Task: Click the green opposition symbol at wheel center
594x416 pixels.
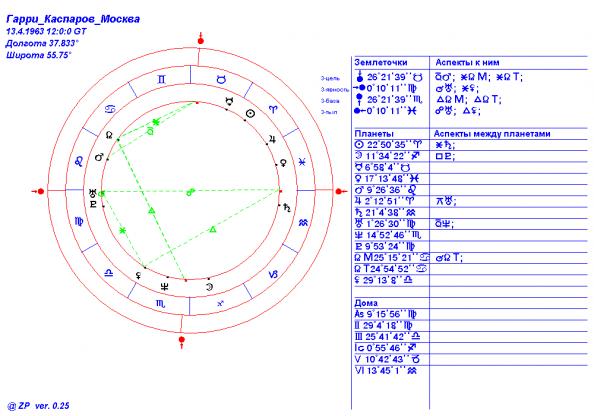Action: 191,192
